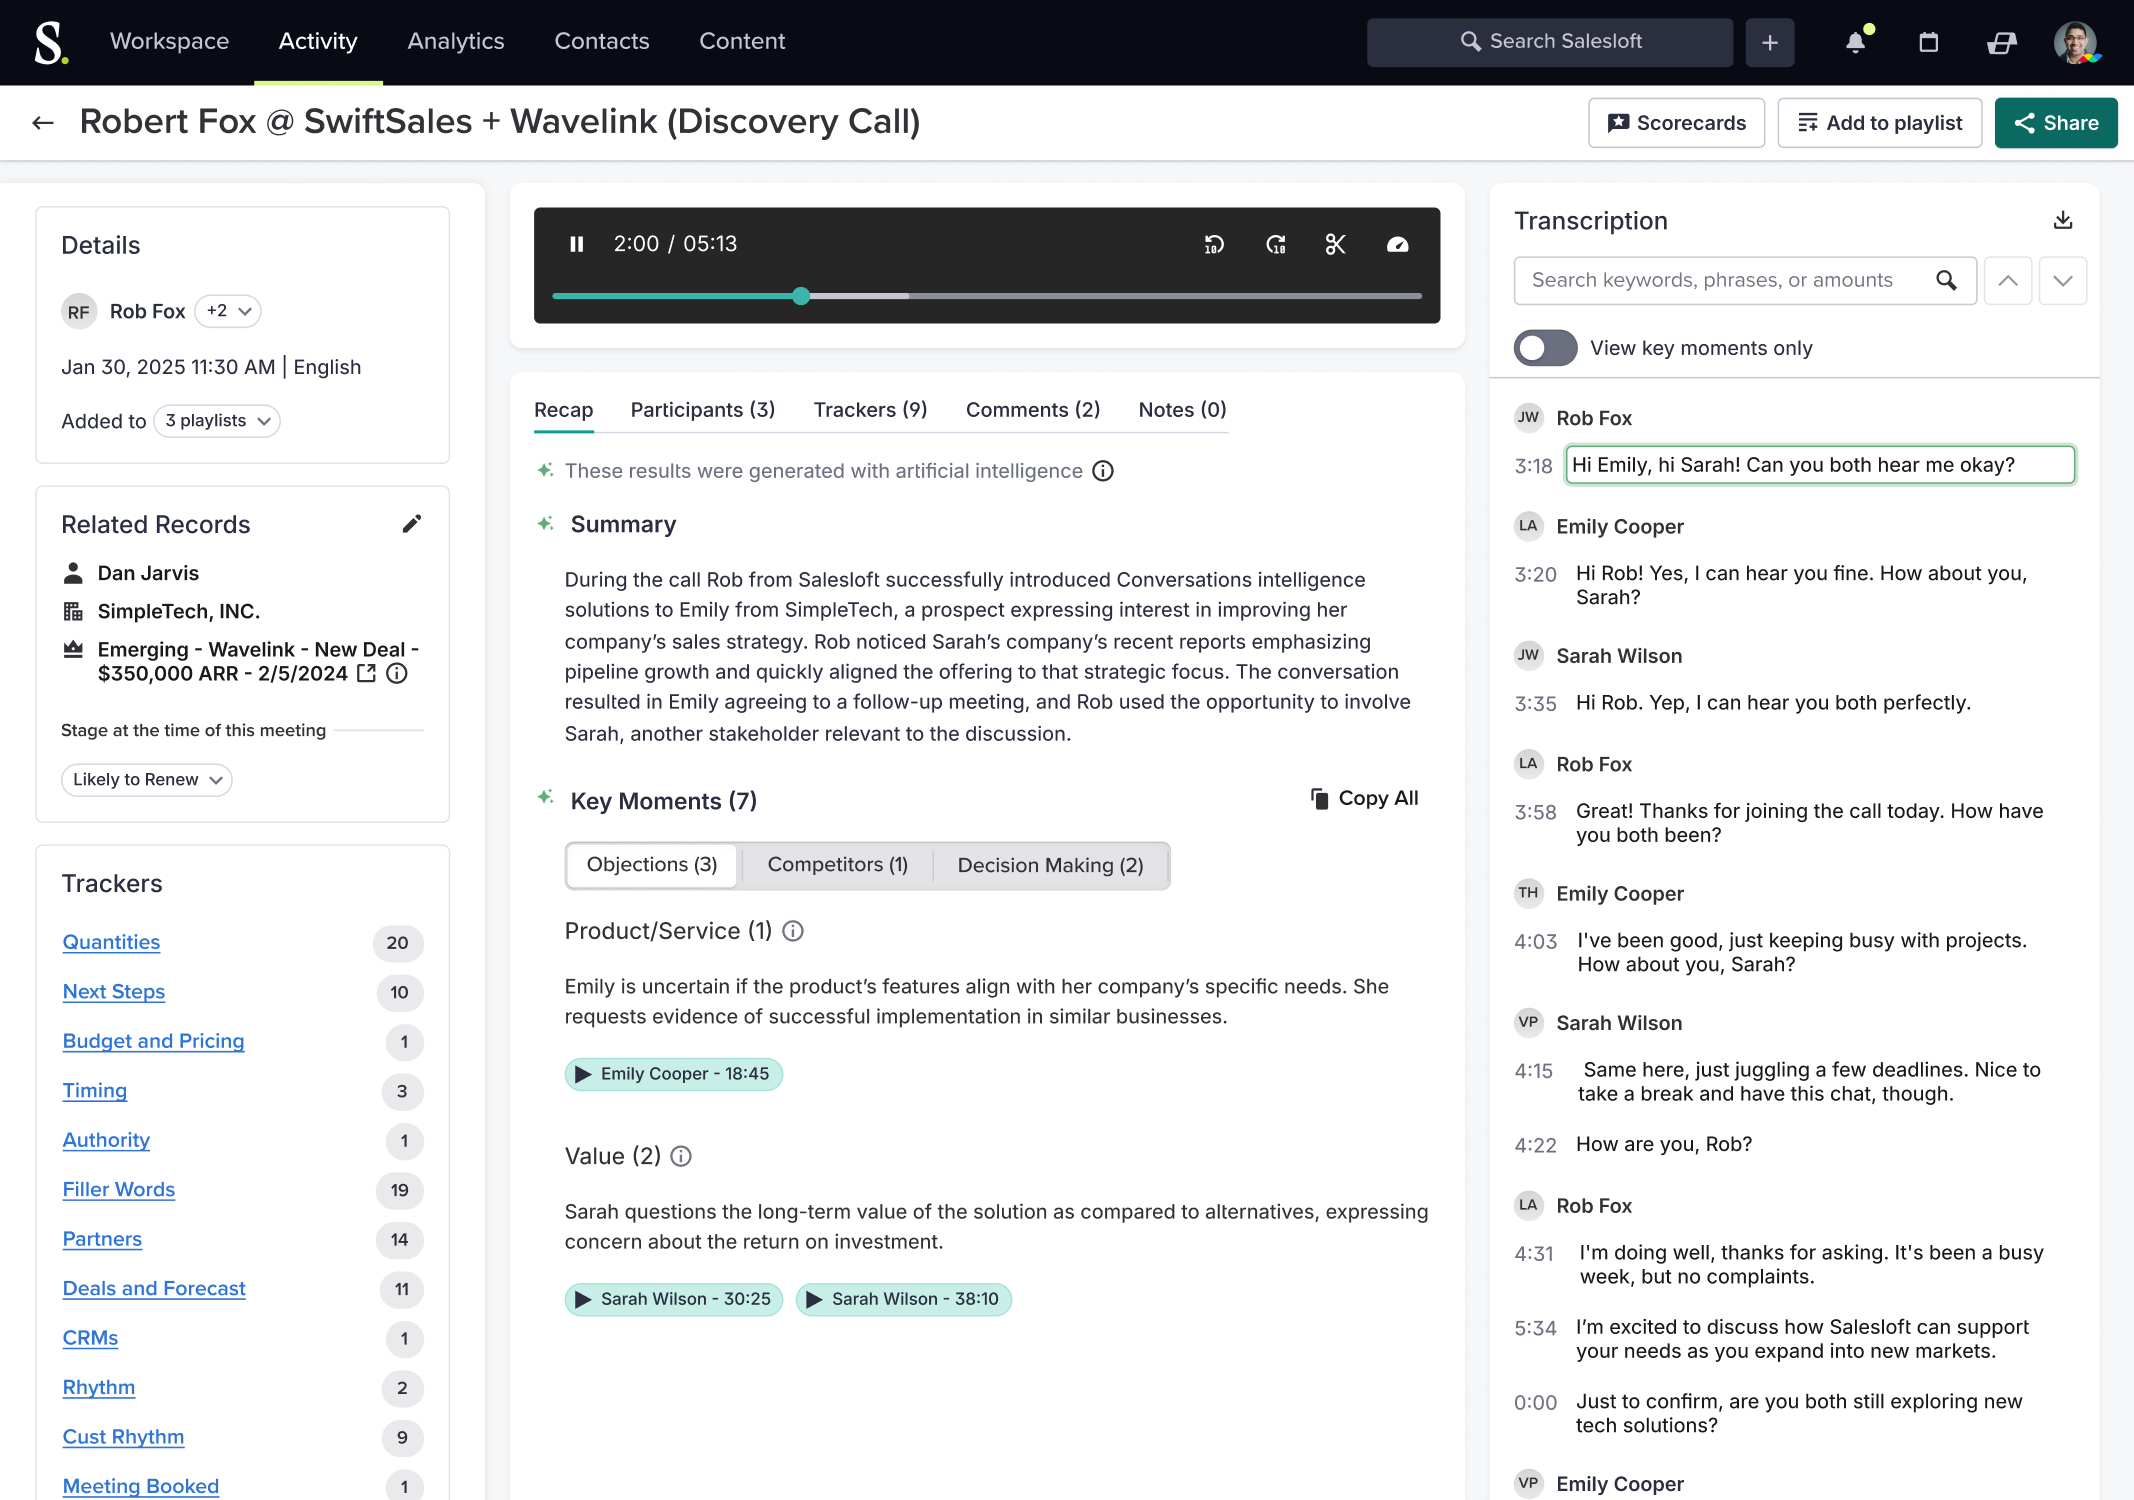Edit Related Records with pencil icon
The height and width of the screenshot is (1500, 2134).
[412, 524]
